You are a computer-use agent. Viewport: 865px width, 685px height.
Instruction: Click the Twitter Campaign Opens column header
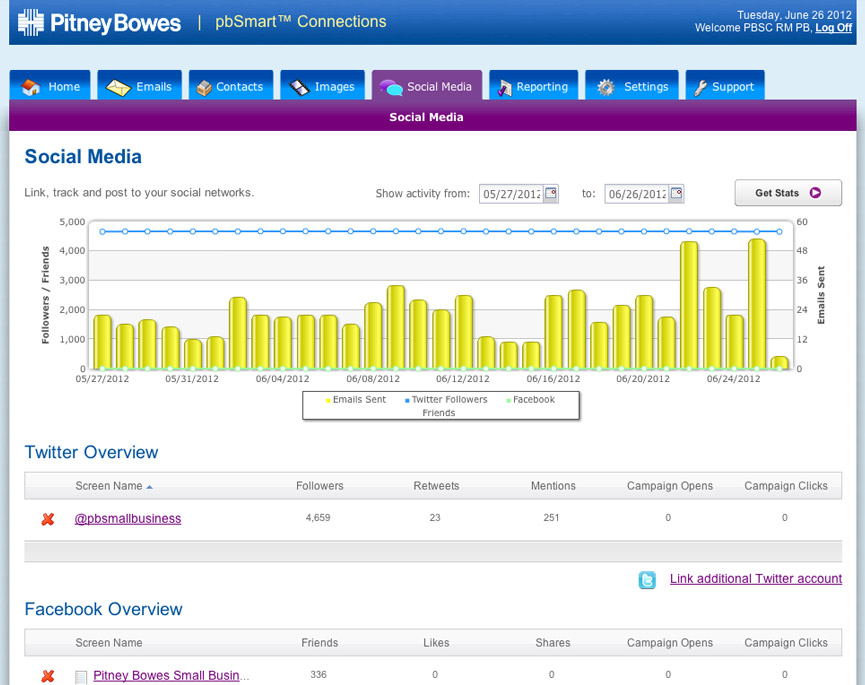click(670, 486)
